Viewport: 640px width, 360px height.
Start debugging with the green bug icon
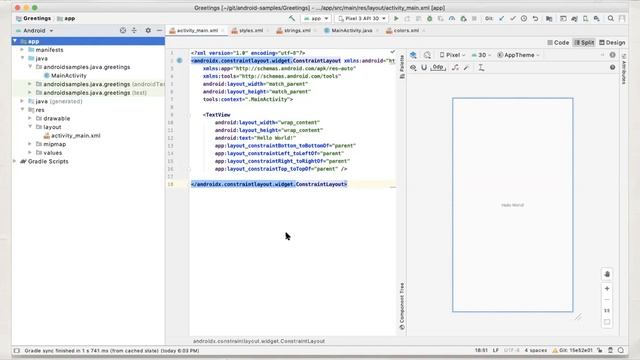pos(429,18)
